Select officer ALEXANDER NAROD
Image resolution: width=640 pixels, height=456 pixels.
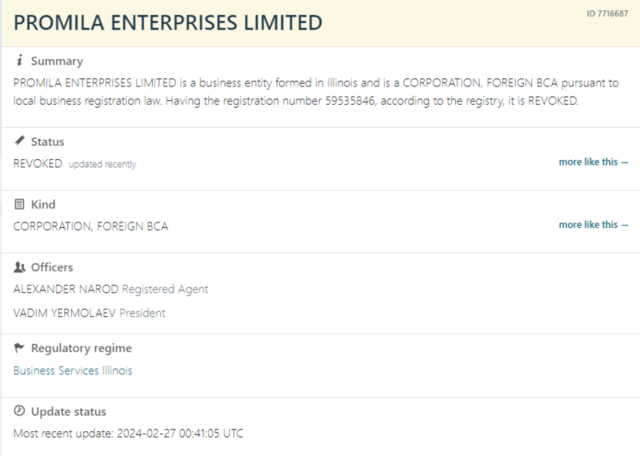[x=66, y=289]
